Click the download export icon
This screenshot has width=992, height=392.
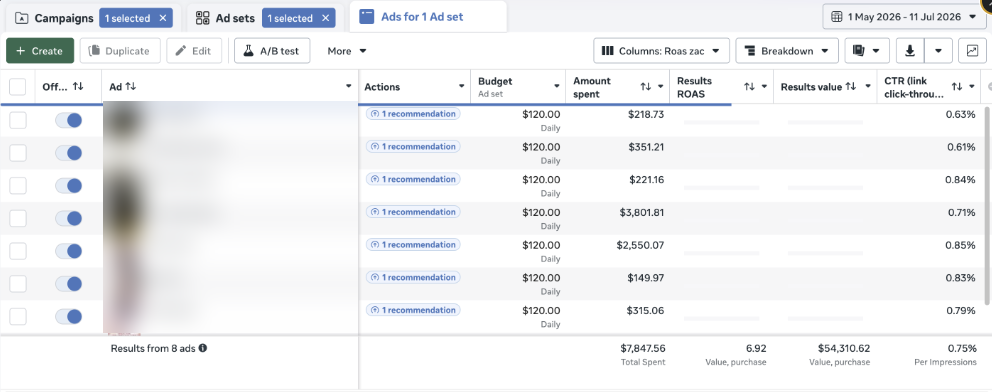pos(910,51)
